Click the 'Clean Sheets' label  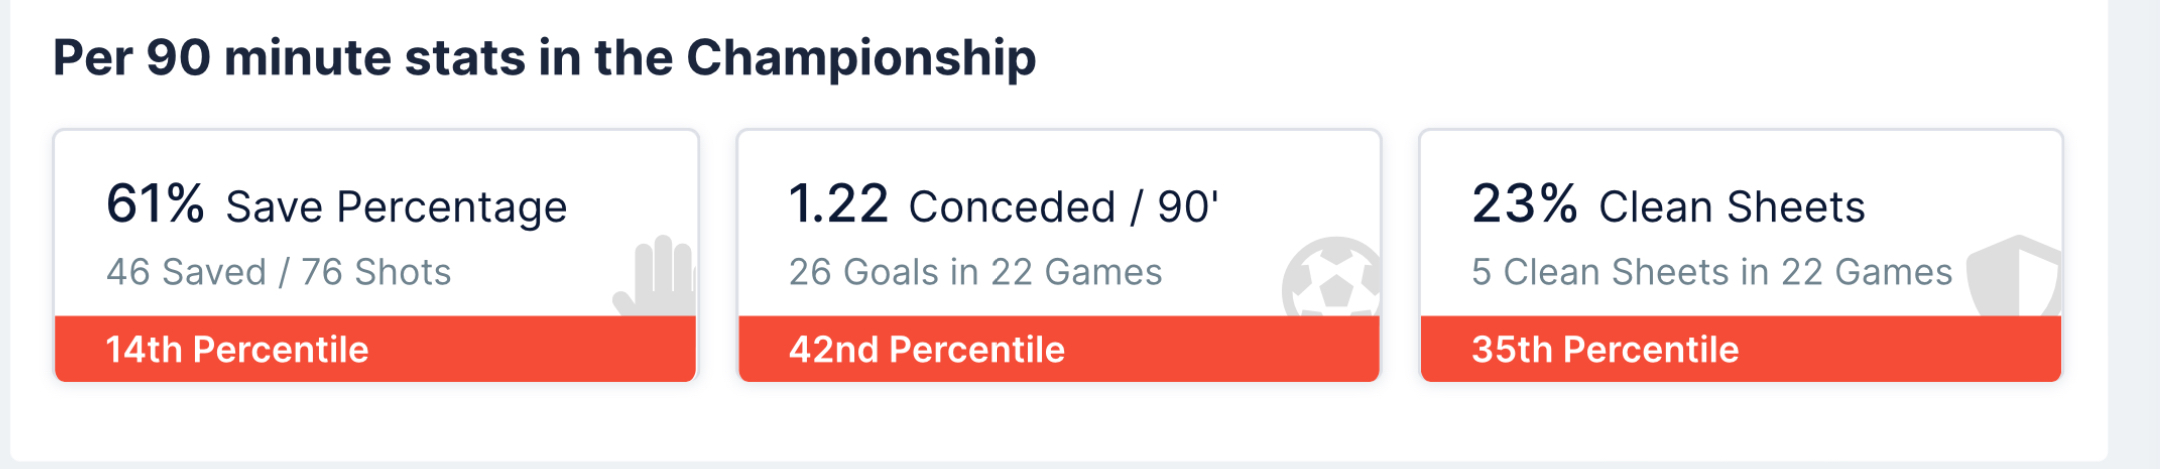coord(1731,207)
